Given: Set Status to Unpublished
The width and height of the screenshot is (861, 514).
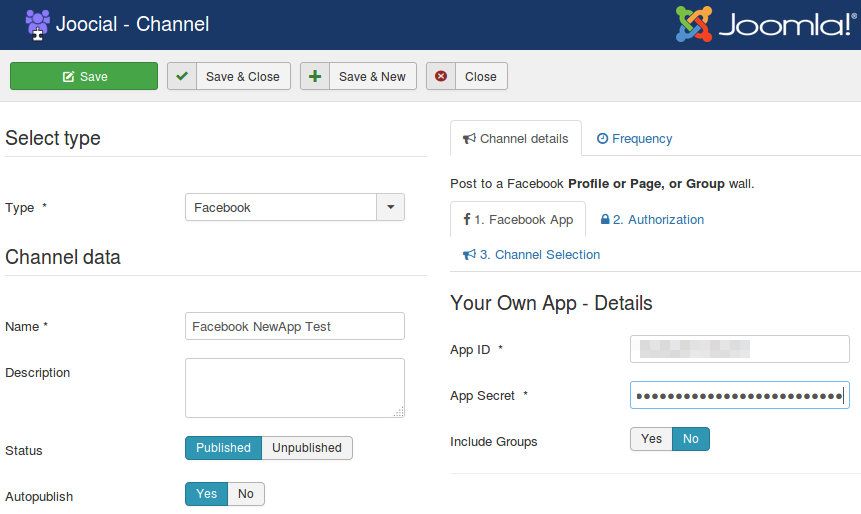Looking at the screenshot, I should coord(307,448).
